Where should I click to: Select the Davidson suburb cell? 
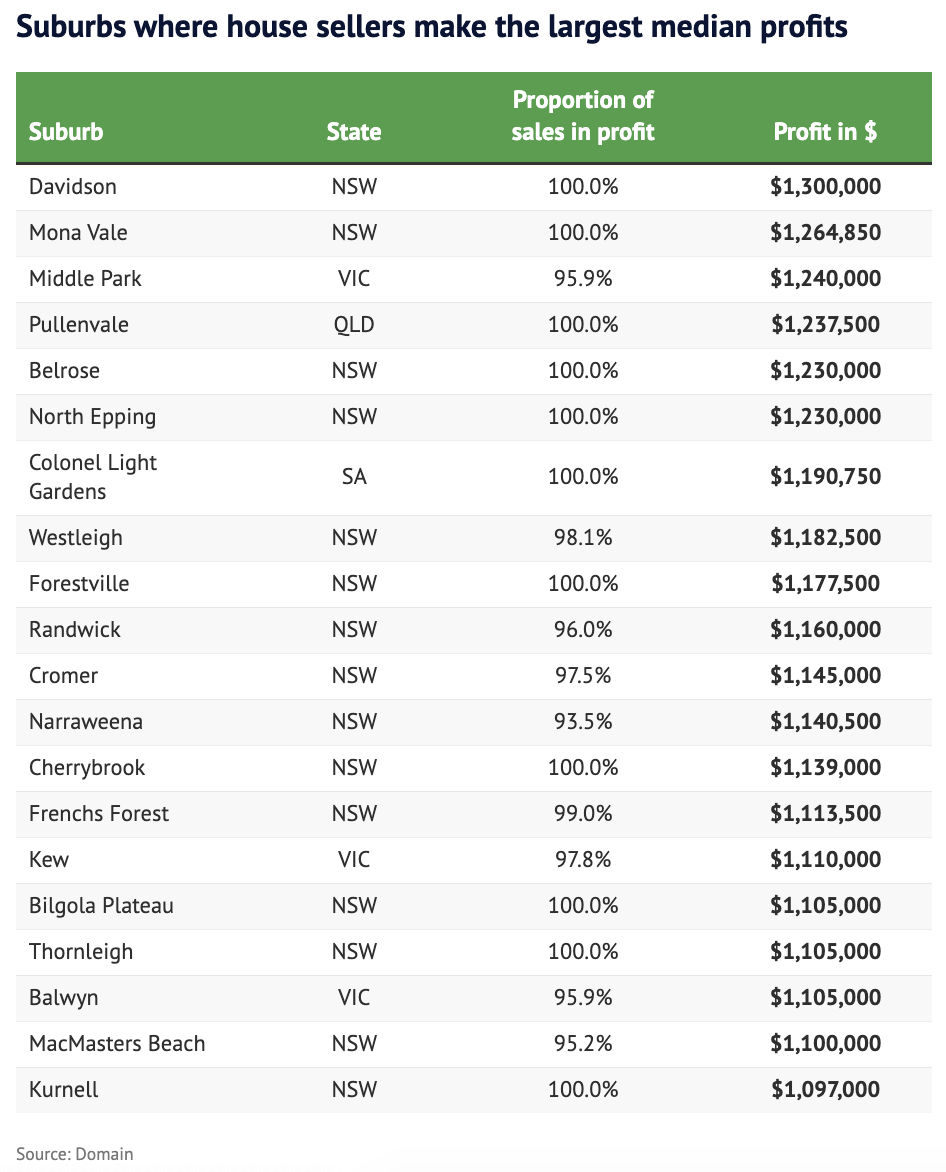[73, 186]
